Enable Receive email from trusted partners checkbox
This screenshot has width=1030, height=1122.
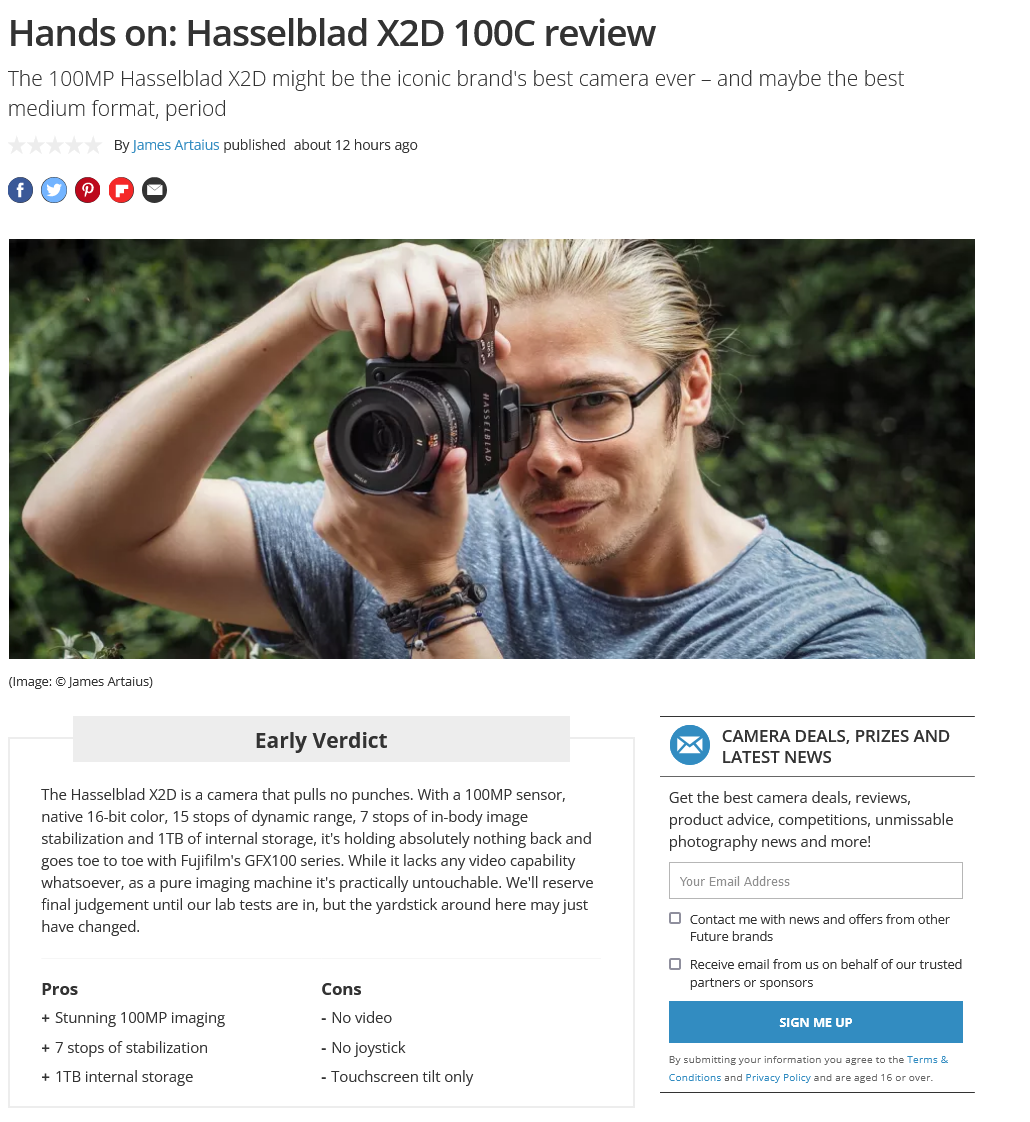pos(675,965)
